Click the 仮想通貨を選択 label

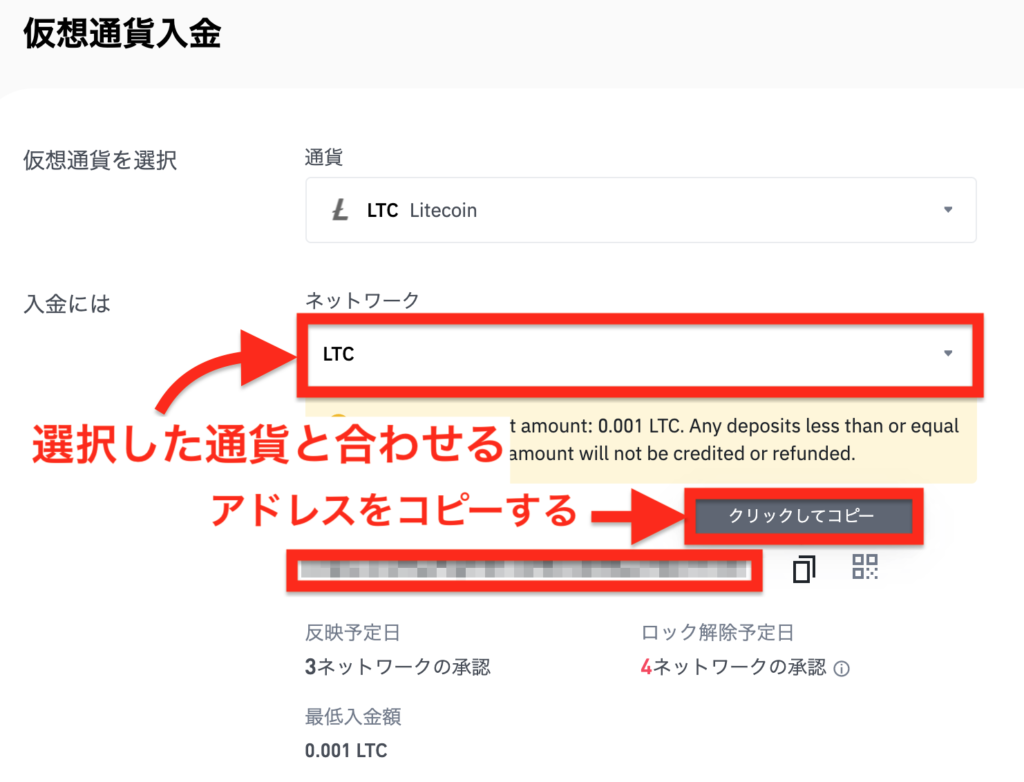click(x=100, y=160)
